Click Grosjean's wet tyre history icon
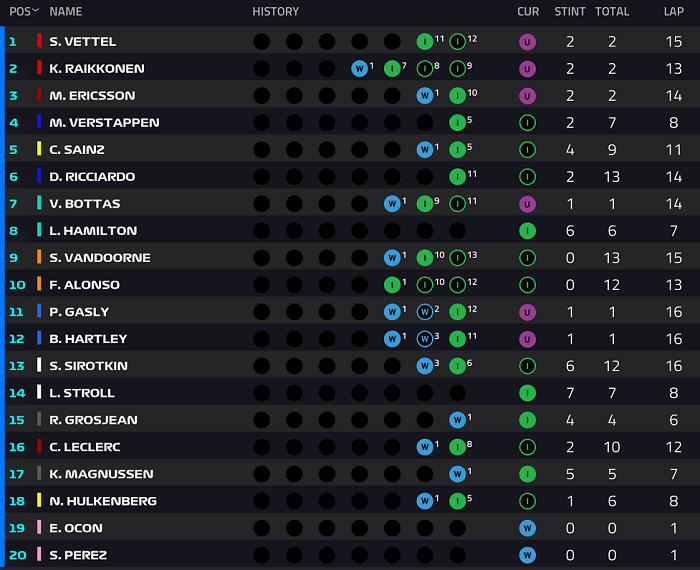 click(x=457, y=420)
